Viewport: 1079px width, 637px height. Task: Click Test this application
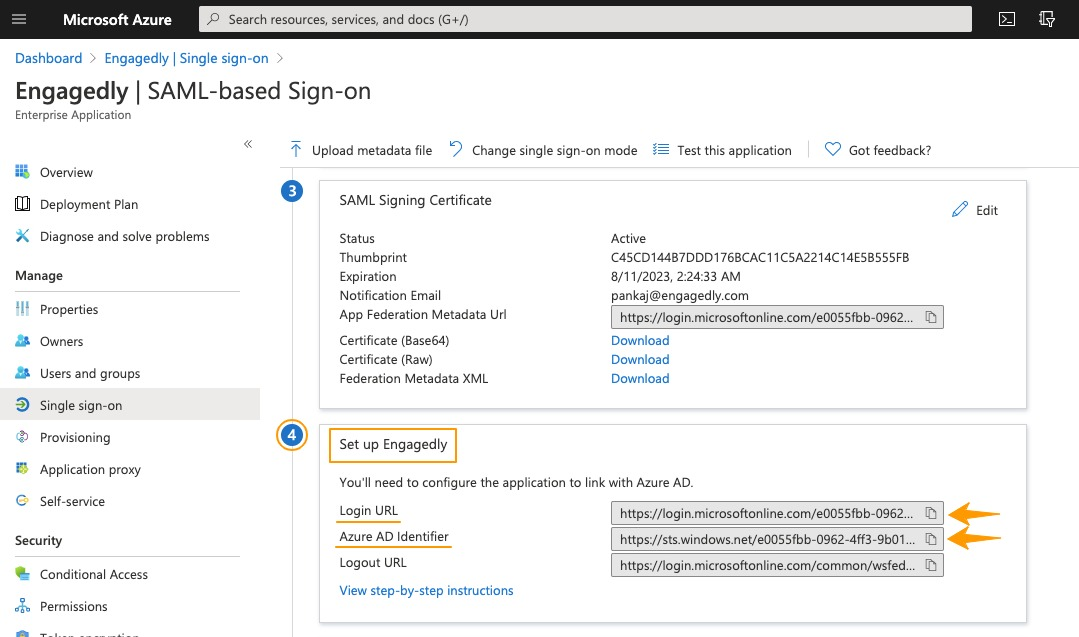click(722, 150)
